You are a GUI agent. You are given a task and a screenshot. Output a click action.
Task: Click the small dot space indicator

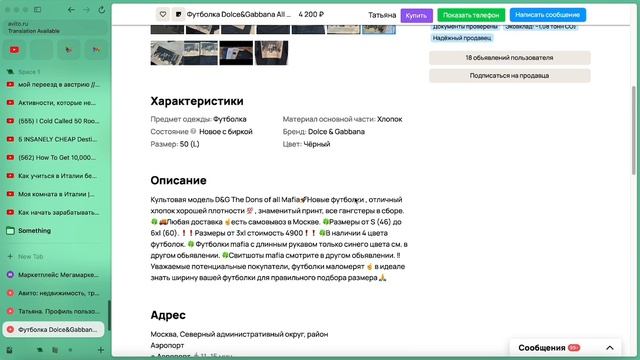pyautogui.click(x=70, y=350)
